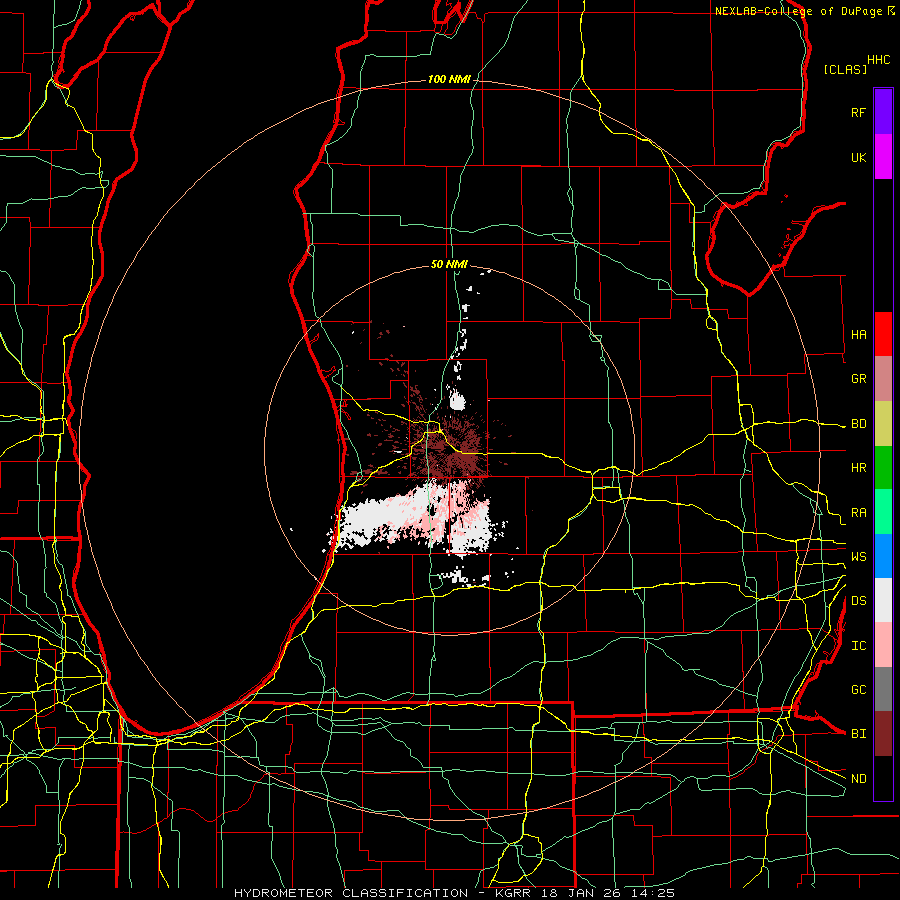Click the [CLAS] label above legend

[845, 69]
